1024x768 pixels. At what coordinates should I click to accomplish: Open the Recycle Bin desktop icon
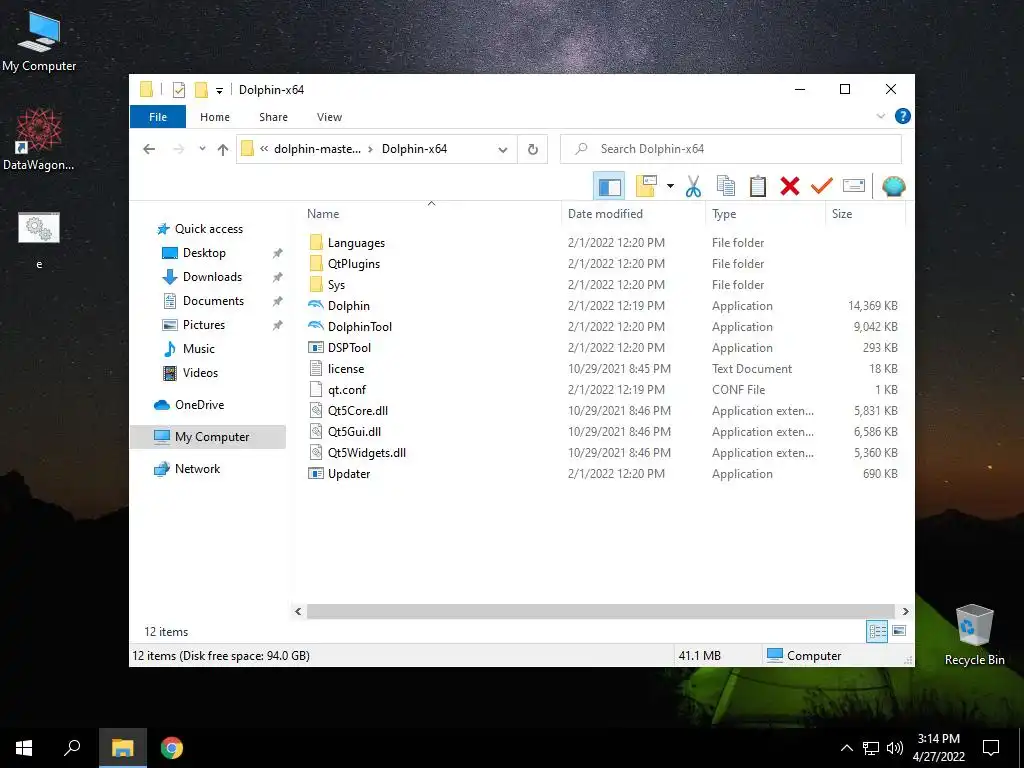(x=974, y=635)
